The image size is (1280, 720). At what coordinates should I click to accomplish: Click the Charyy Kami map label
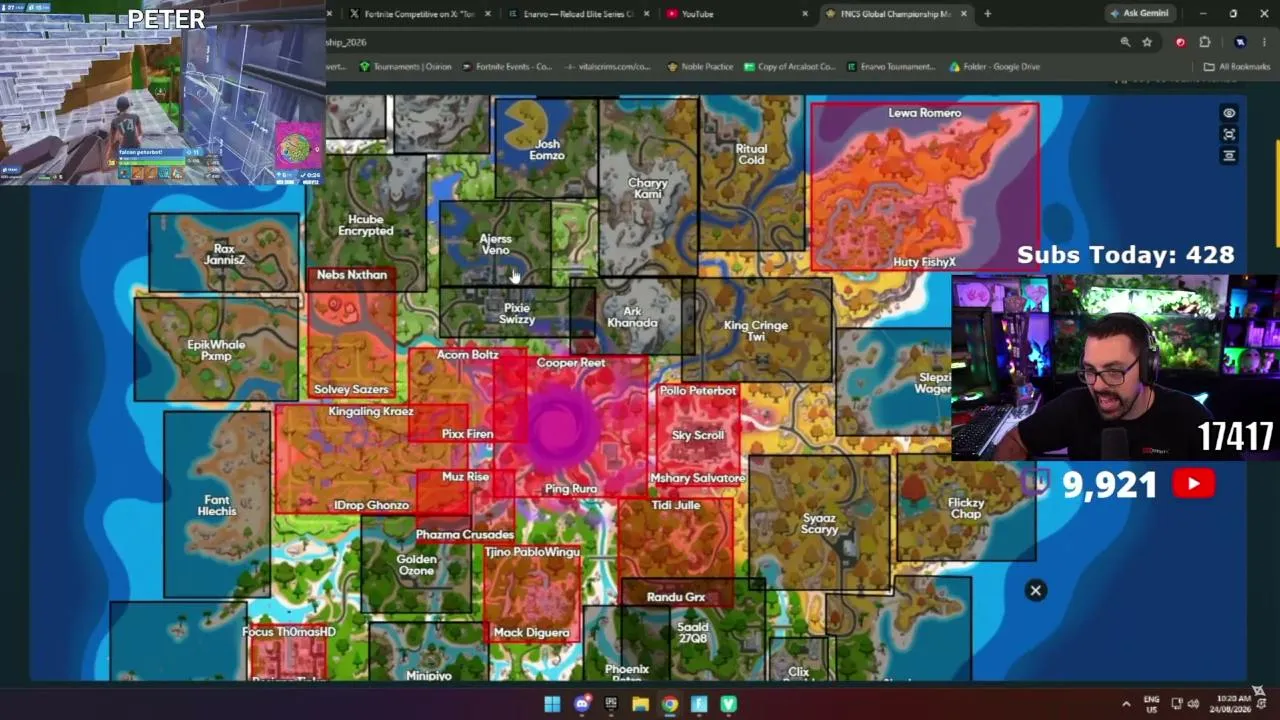click(648, 188)
